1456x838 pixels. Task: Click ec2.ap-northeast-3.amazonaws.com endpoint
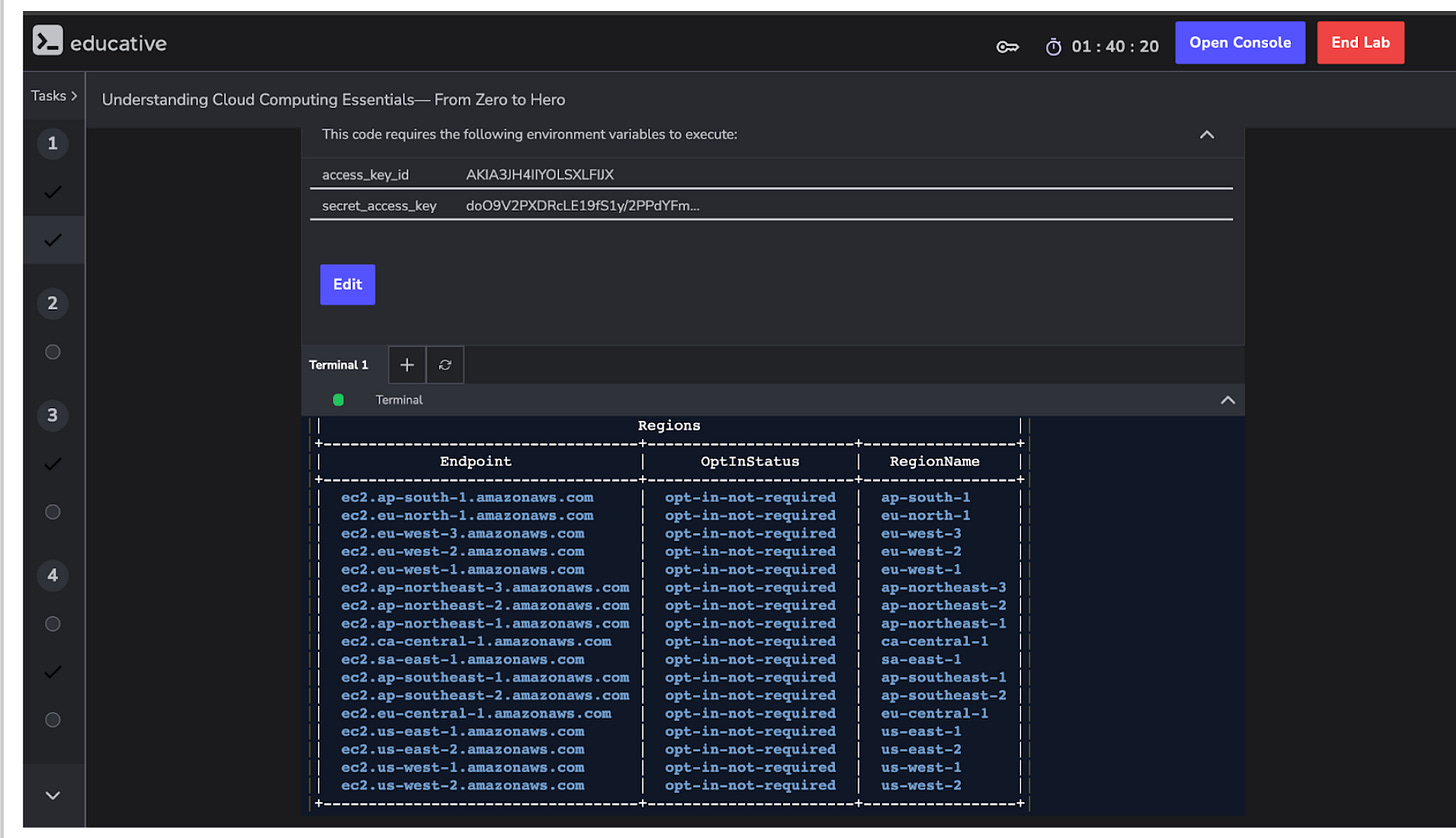tap(485, 588)
